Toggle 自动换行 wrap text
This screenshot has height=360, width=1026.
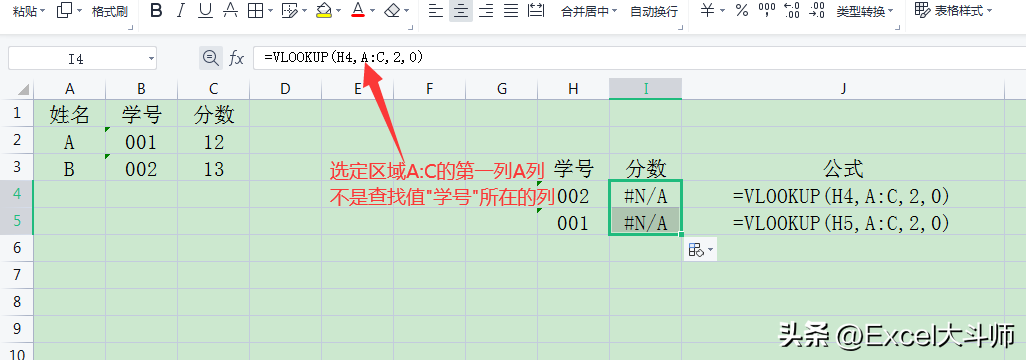coord(654,12)
